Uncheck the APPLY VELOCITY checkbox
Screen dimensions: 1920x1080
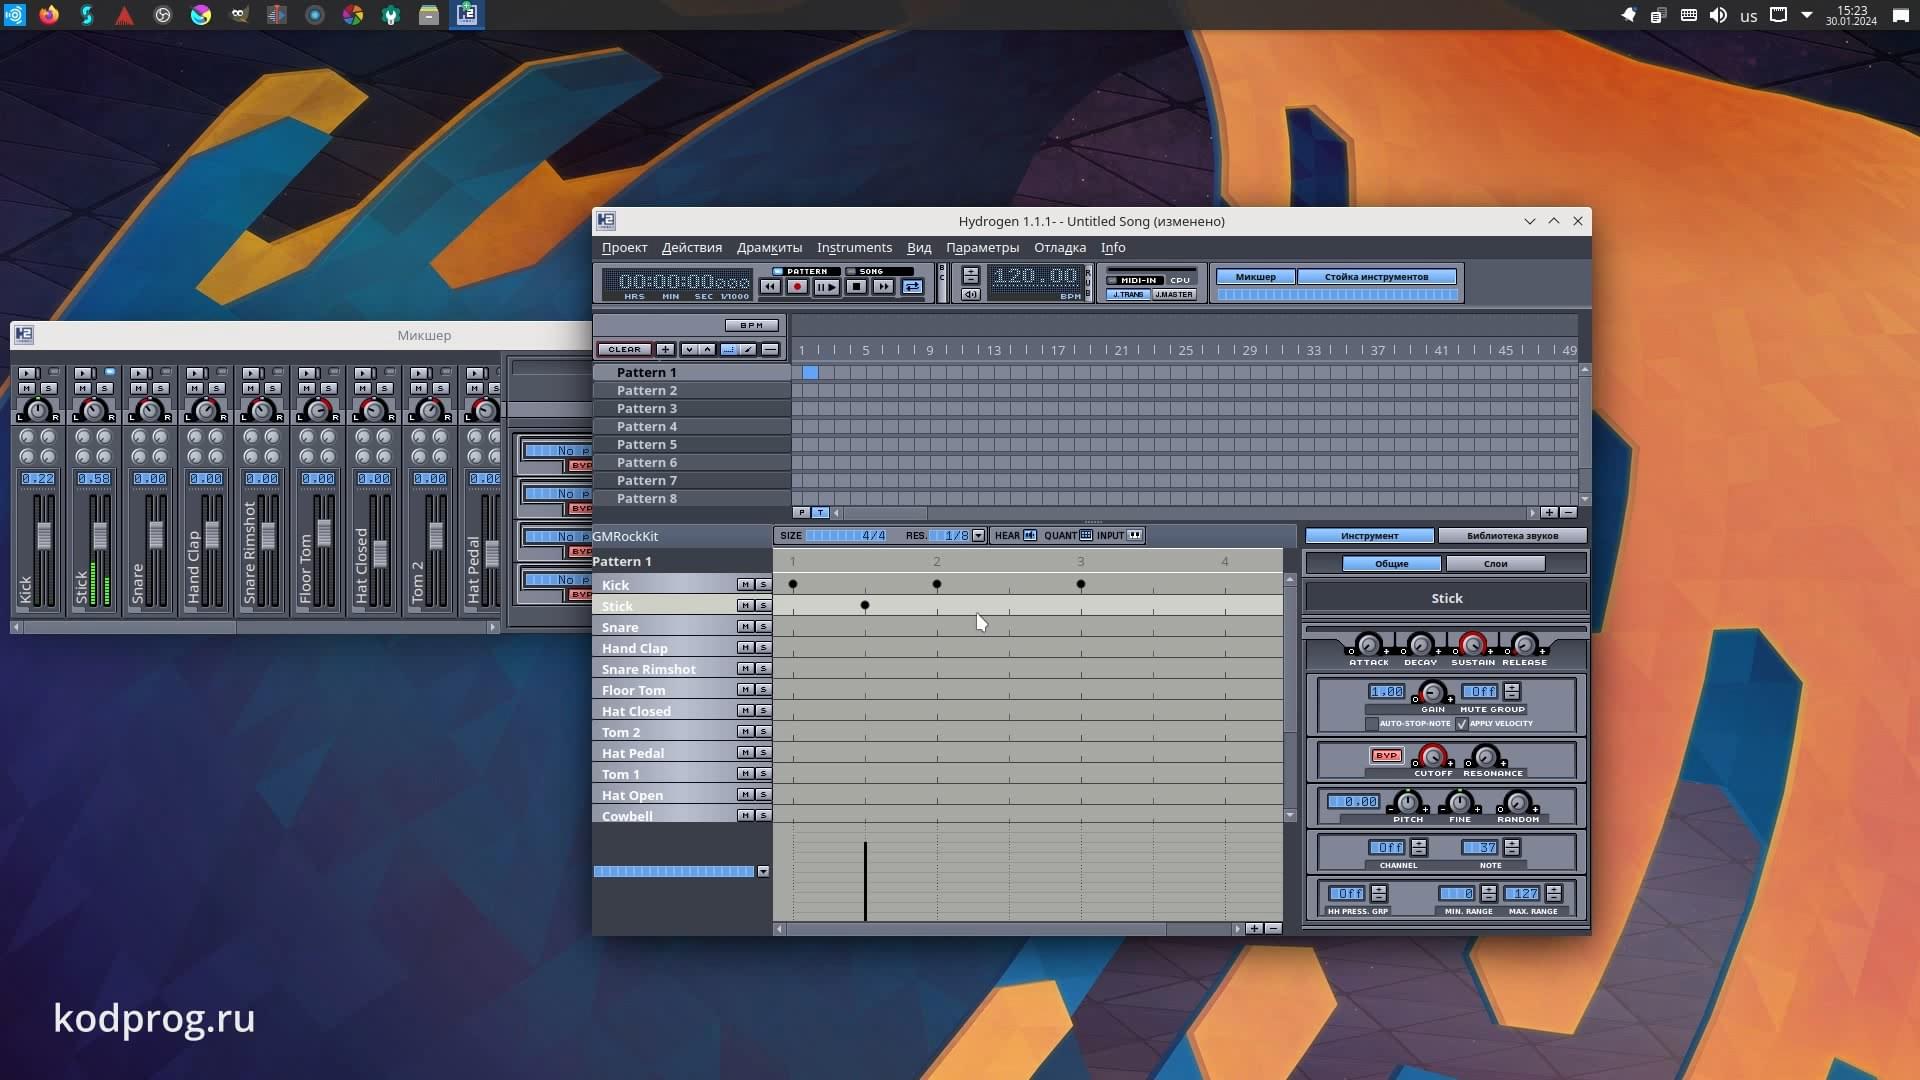coord(1462,724)
